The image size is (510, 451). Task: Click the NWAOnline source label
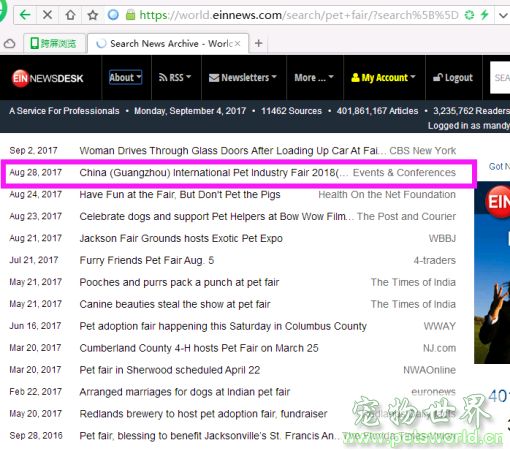click(x=429, y=370)
